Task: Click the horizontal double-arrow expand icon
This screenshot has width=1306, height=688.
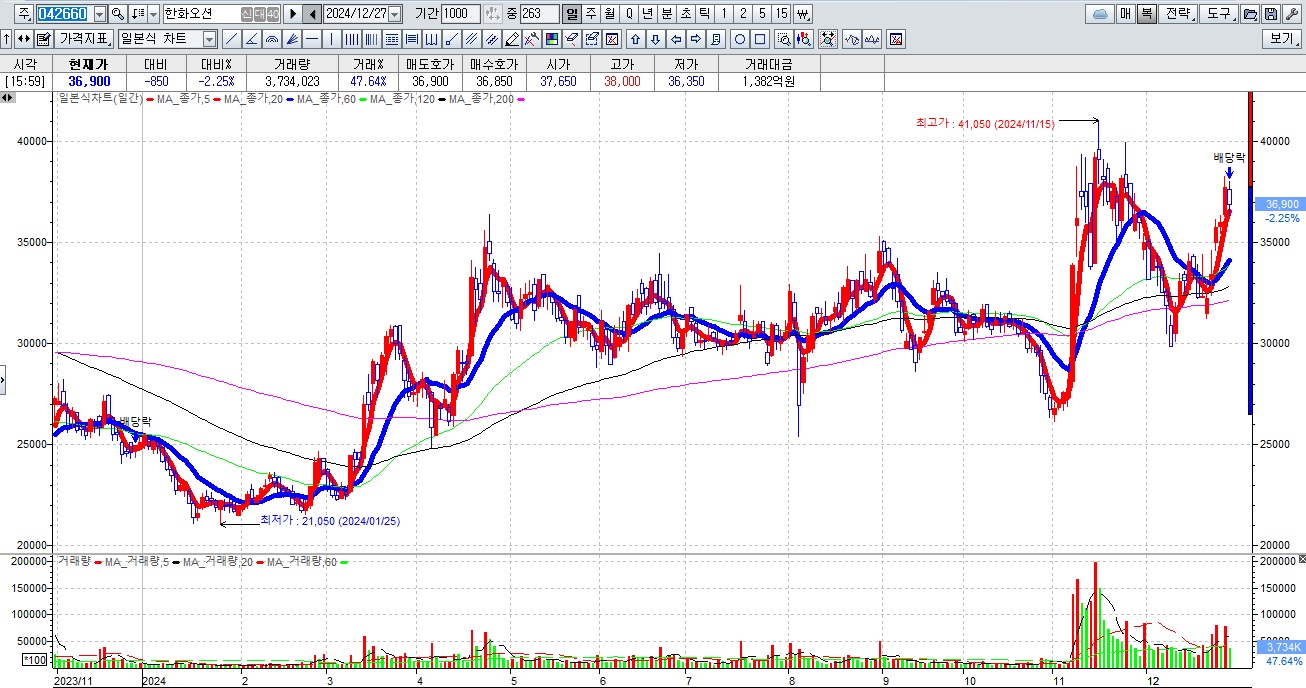Action: [x=24, y=39]
